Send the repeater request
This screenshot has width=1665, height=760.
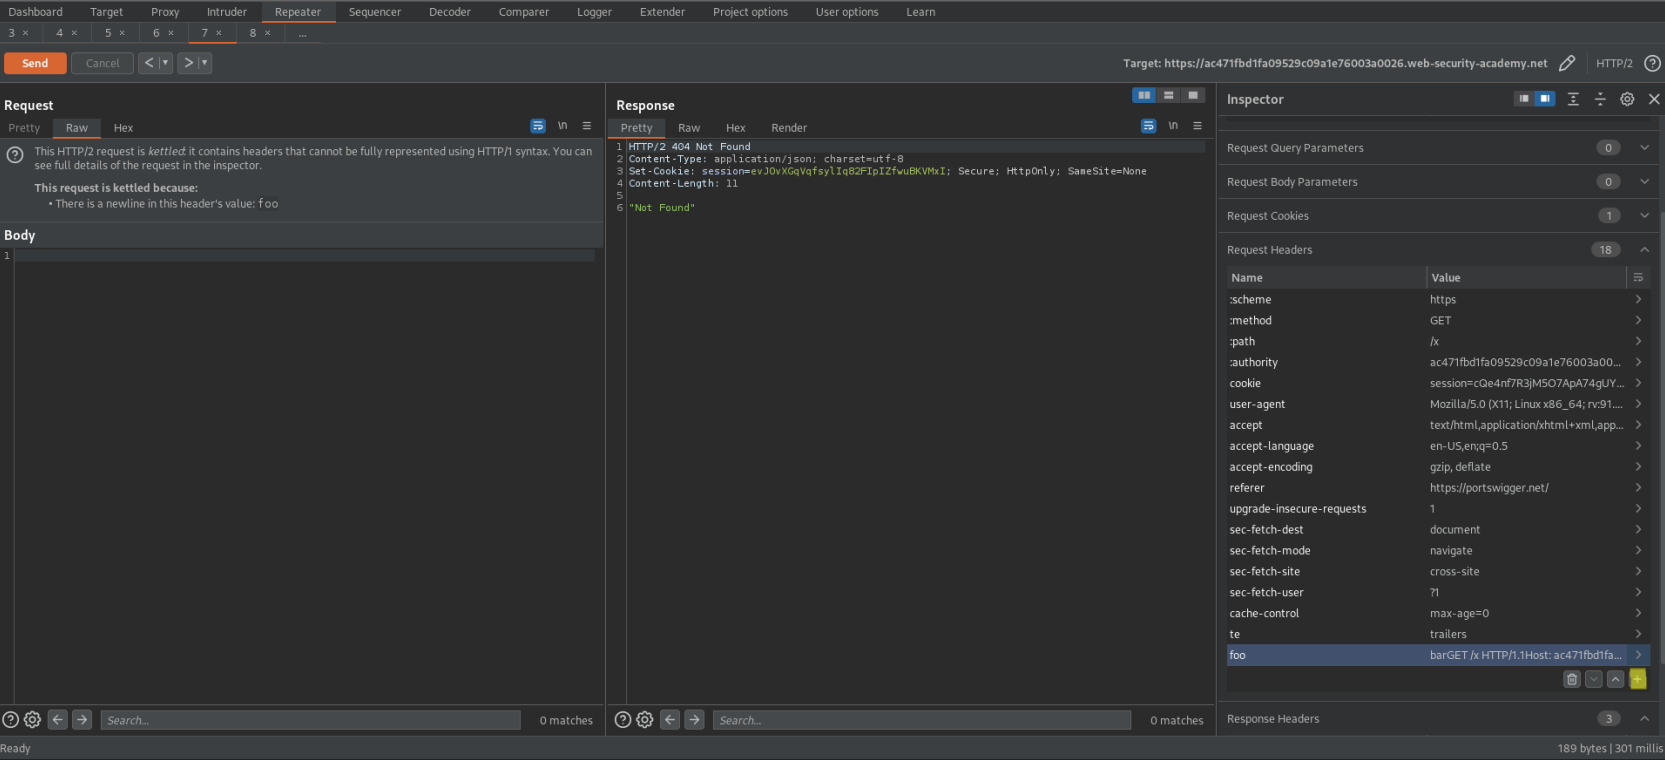(x=35, y=63)
